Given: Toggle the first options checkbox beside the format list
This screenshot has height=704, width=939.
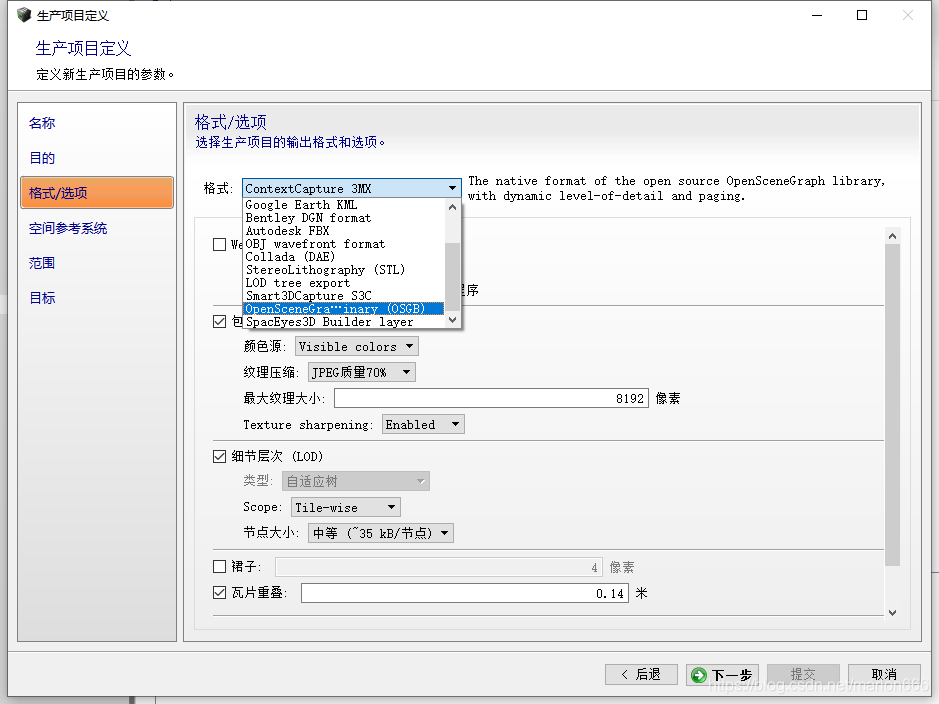Looking at the screenshot, I should click(x=219, y=244).
